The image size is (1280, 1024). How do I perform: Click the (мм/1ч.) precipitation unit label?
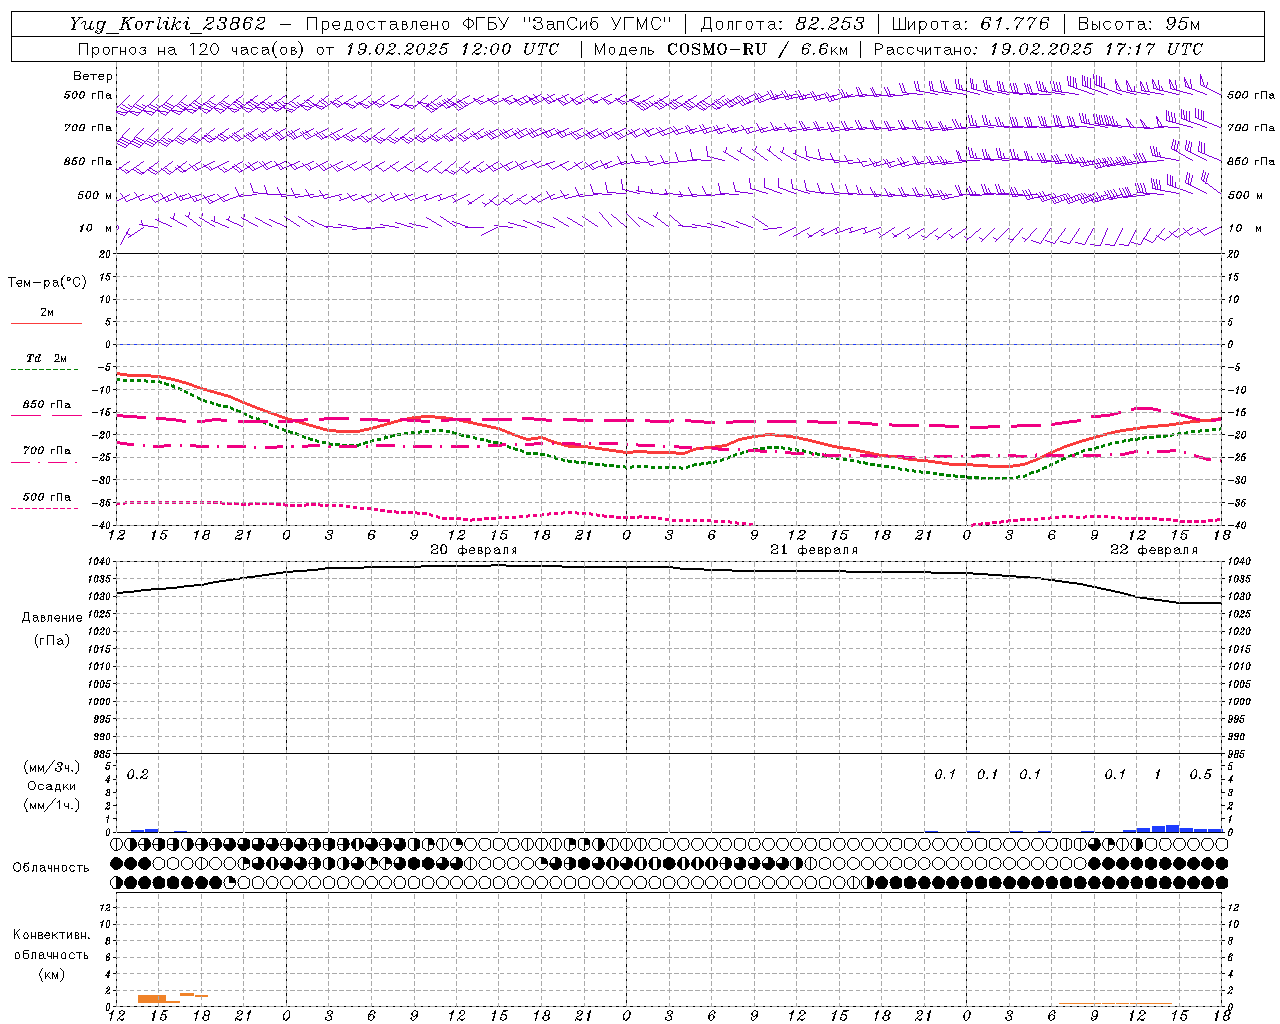point(52,804)
